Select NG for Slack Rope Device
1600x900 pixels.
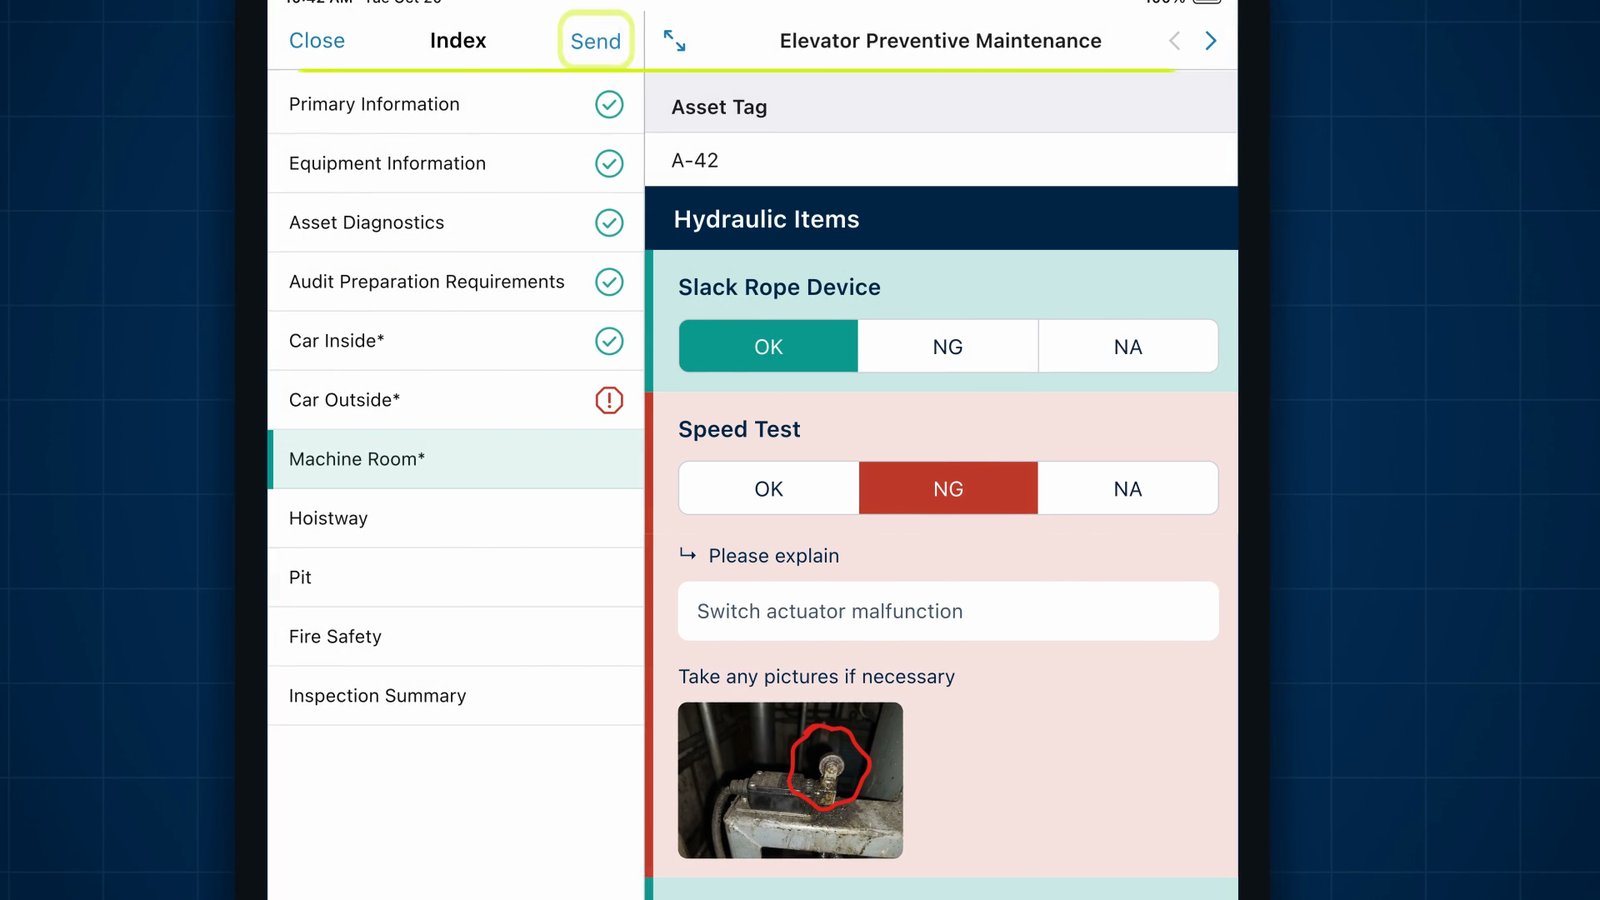948,347
